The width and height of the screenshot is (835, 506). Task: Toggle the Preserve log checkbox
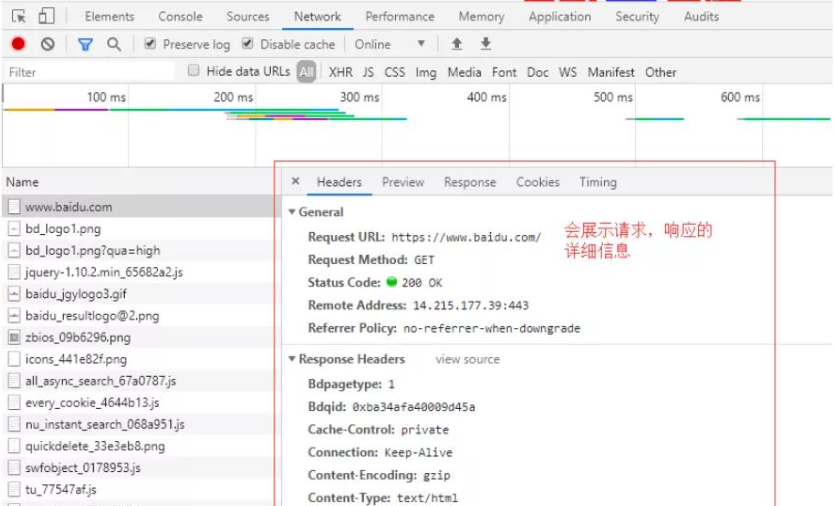150,44
